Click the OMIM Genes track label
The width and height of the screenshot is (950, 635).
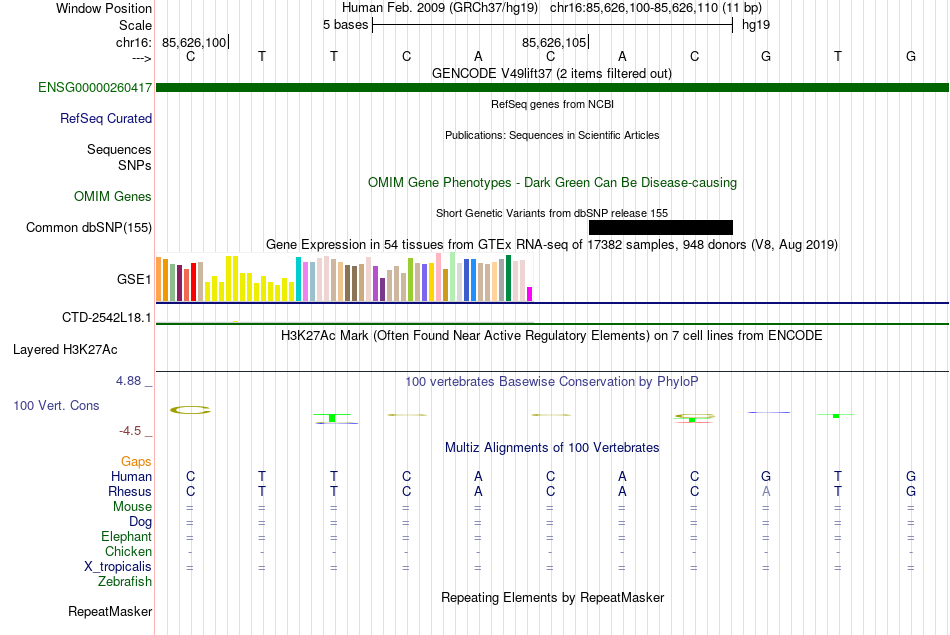click(x=113, y=196)
